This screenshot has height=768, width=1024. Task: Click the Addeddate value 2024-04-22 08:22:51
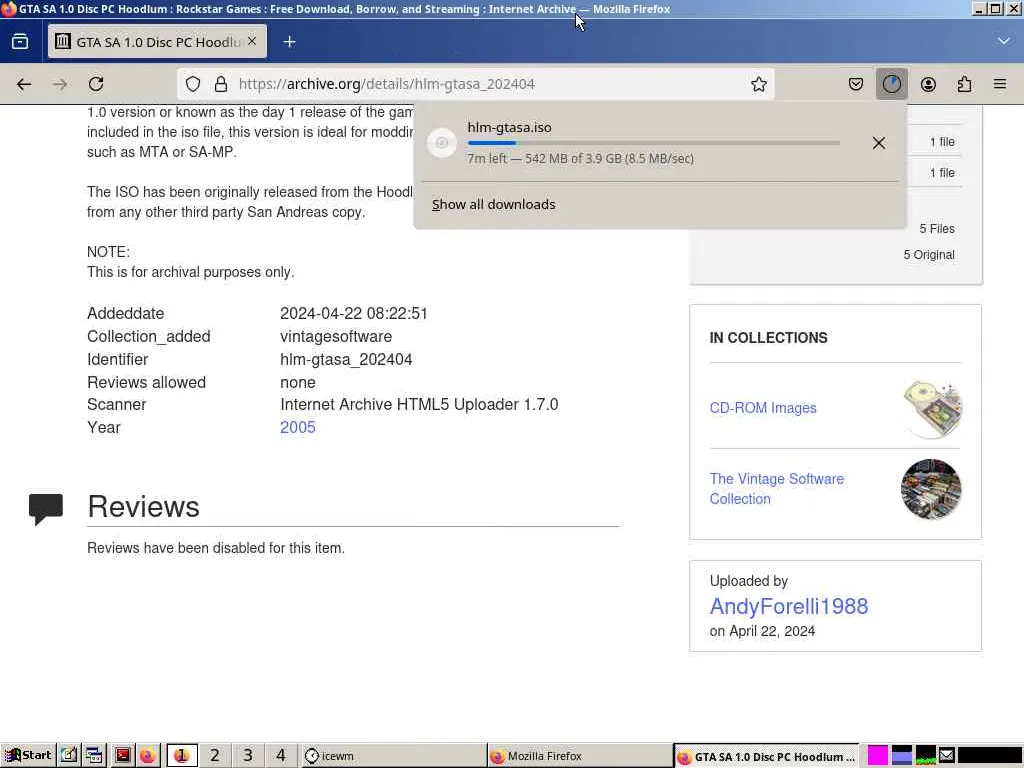tap(354, 313)
